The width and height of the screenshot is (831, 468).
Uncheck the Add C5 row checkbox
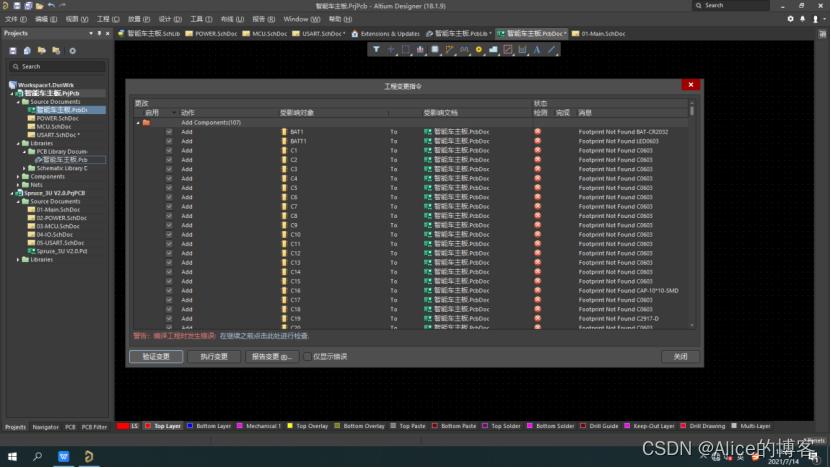pos(169,188)
